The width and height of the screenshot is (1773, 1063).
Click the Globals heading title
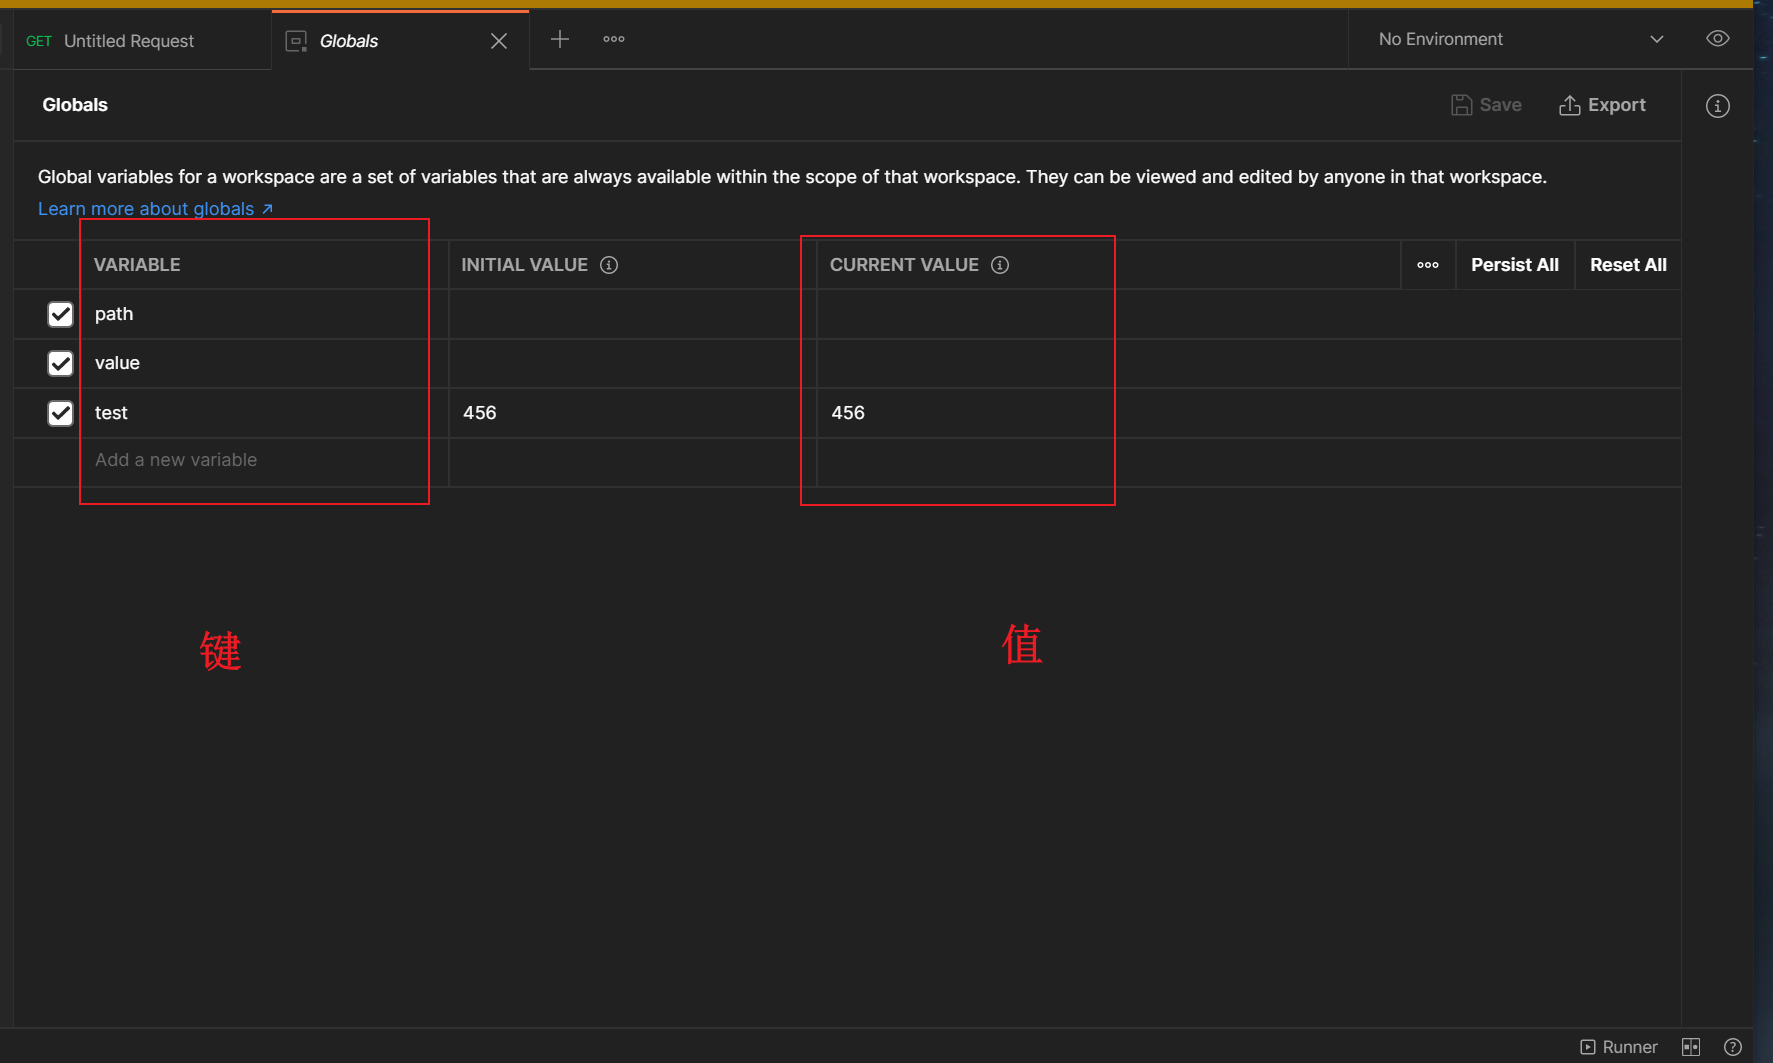tap(75, 105)
